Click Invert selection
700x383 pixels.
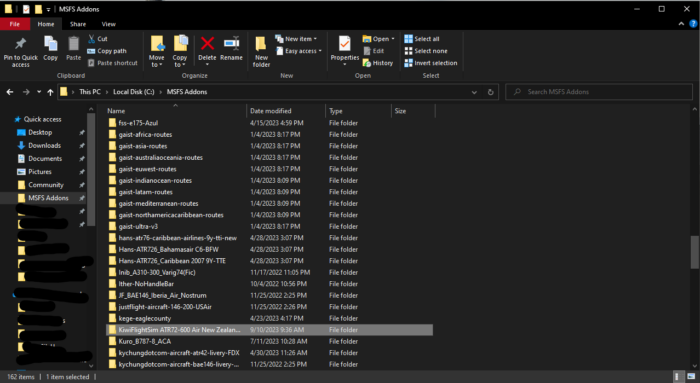click(431, 63)
